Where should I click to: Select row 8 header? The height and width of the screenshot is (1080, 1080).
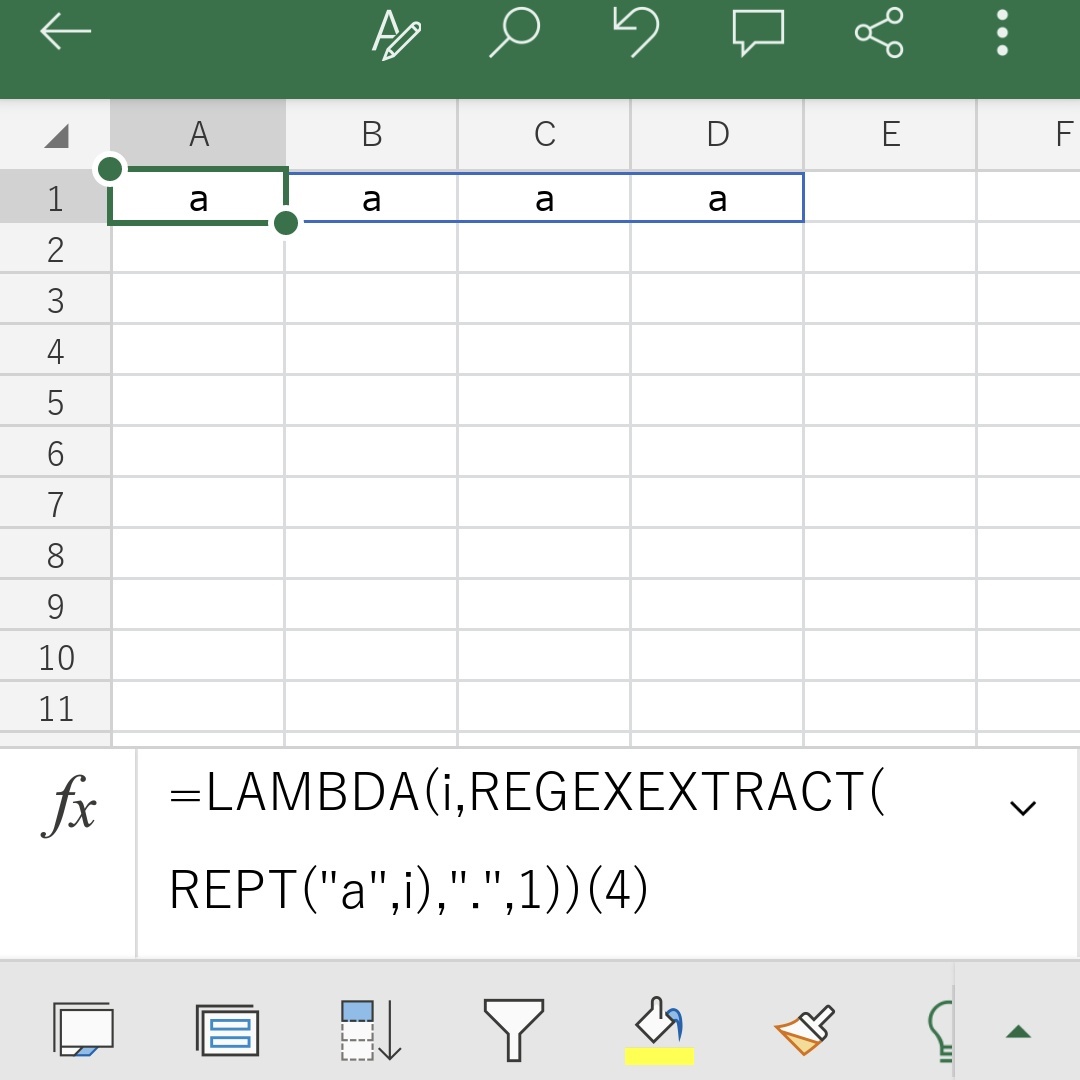pyautogui.click(x=55, y=555)
